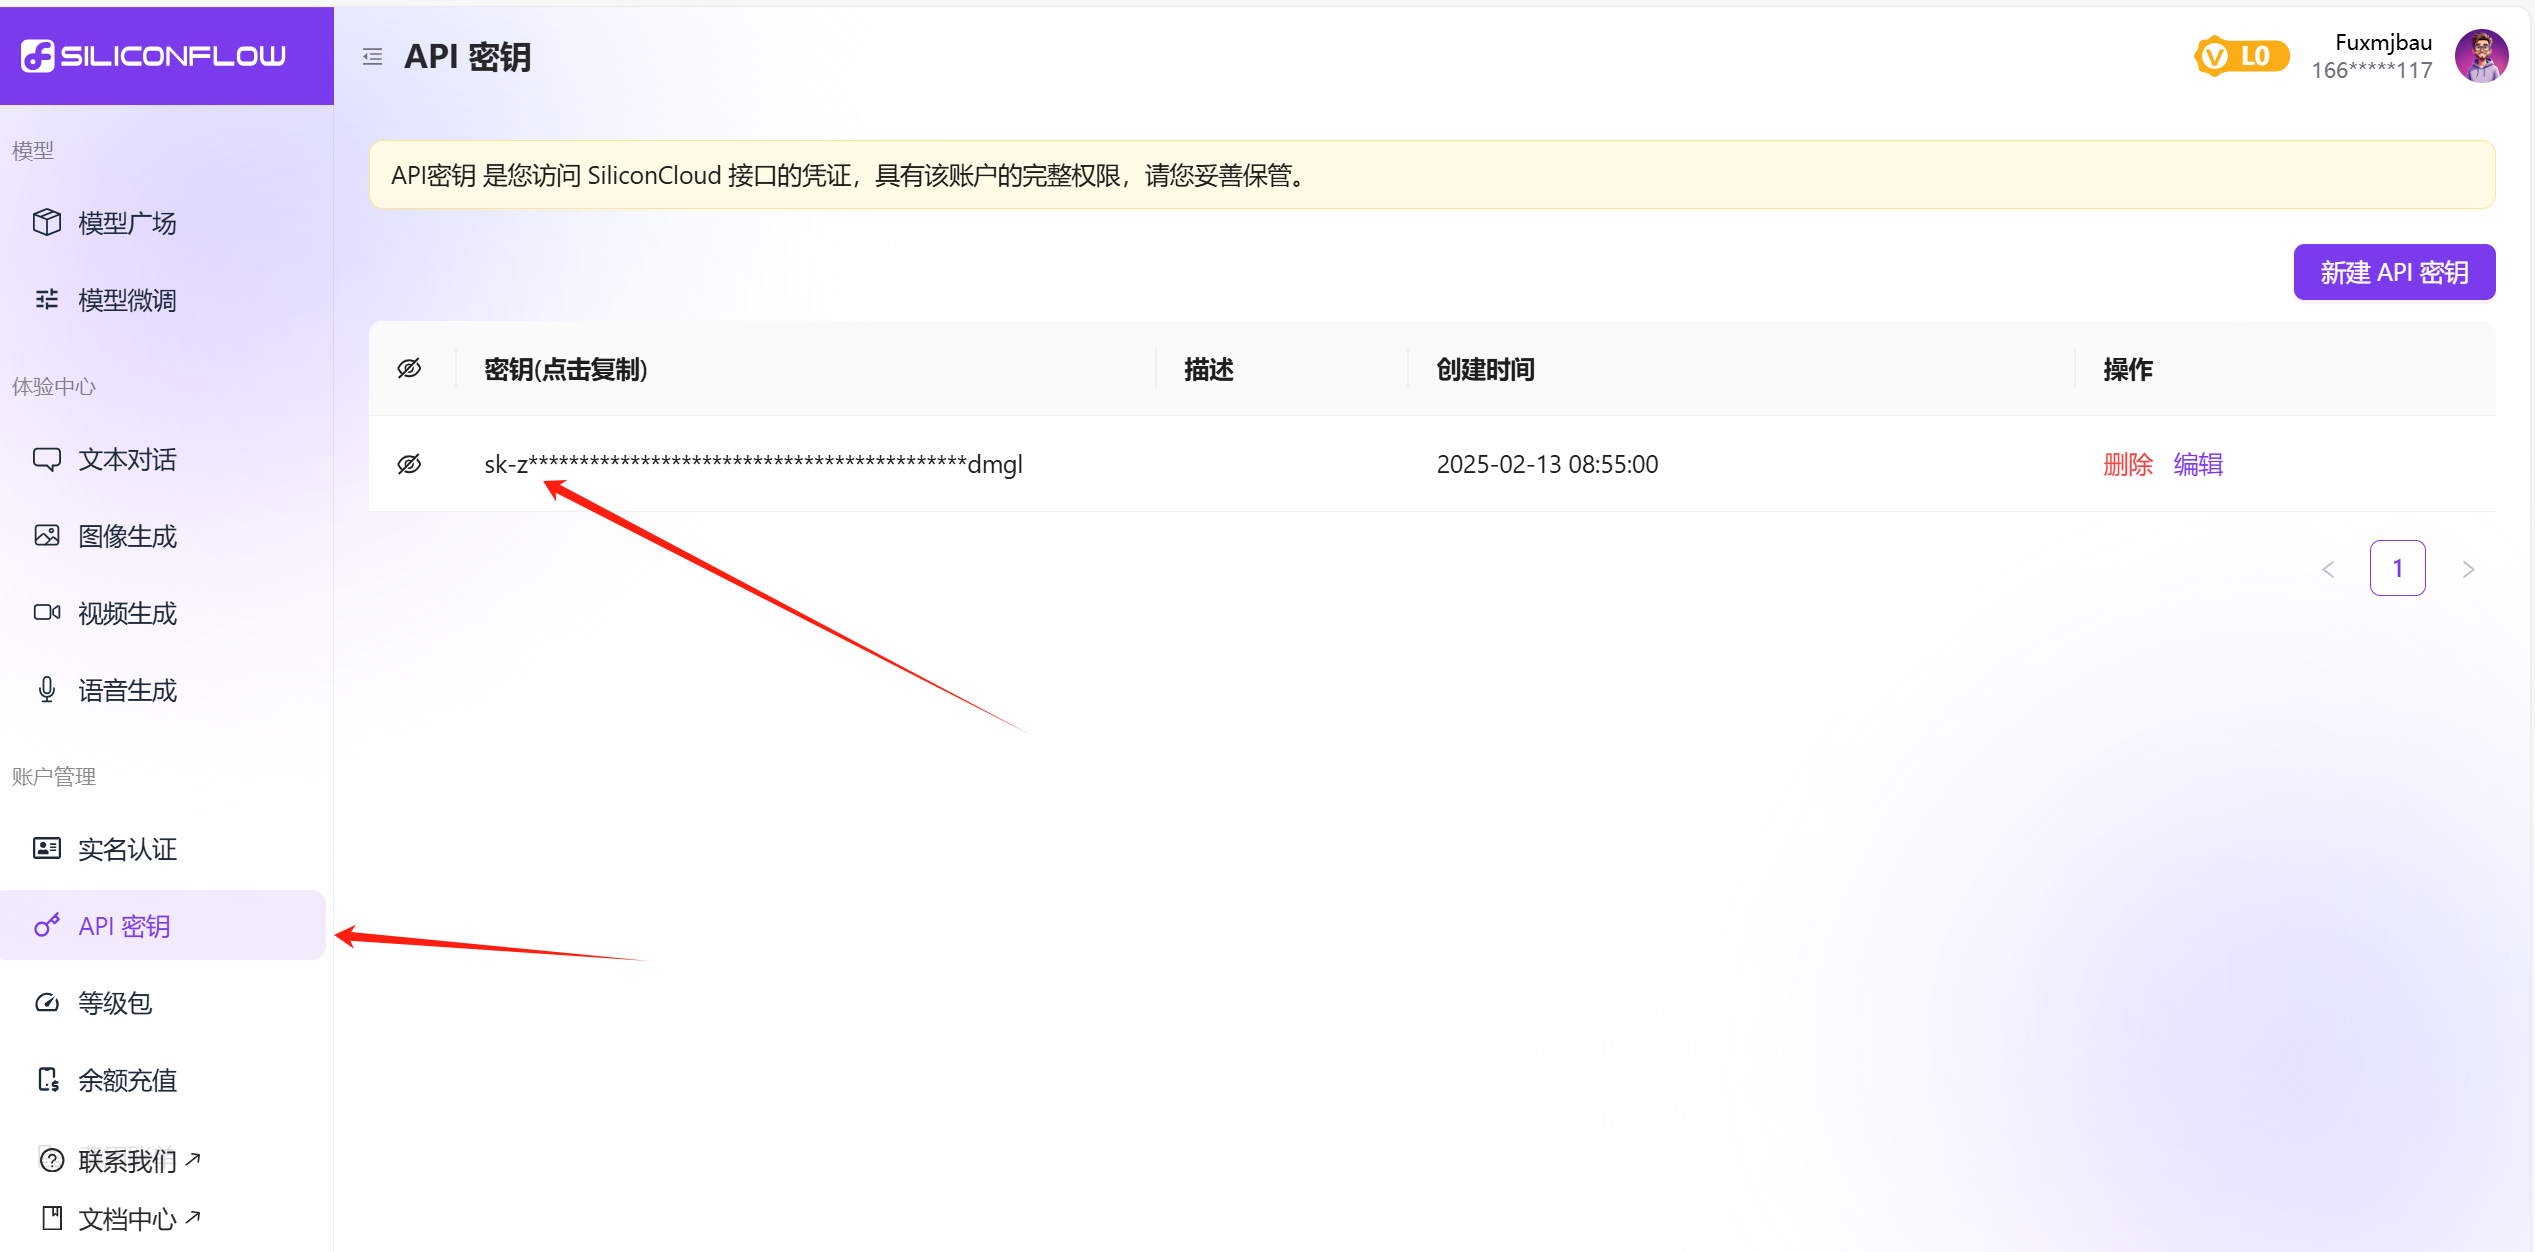Go to 文本对话 (Text Chat)
The height and width of the screenshot is (1252, 2535).
click(x=127, y=459)
